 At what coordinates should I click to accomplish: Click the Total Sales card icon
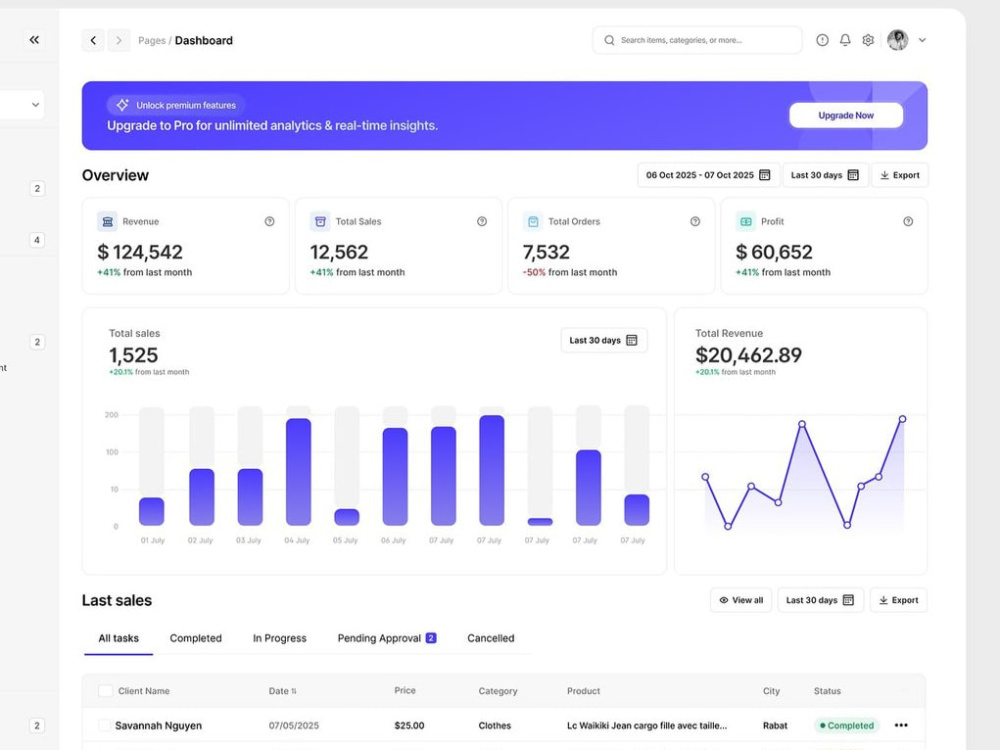pyautogui.click(x=320, y=221)
